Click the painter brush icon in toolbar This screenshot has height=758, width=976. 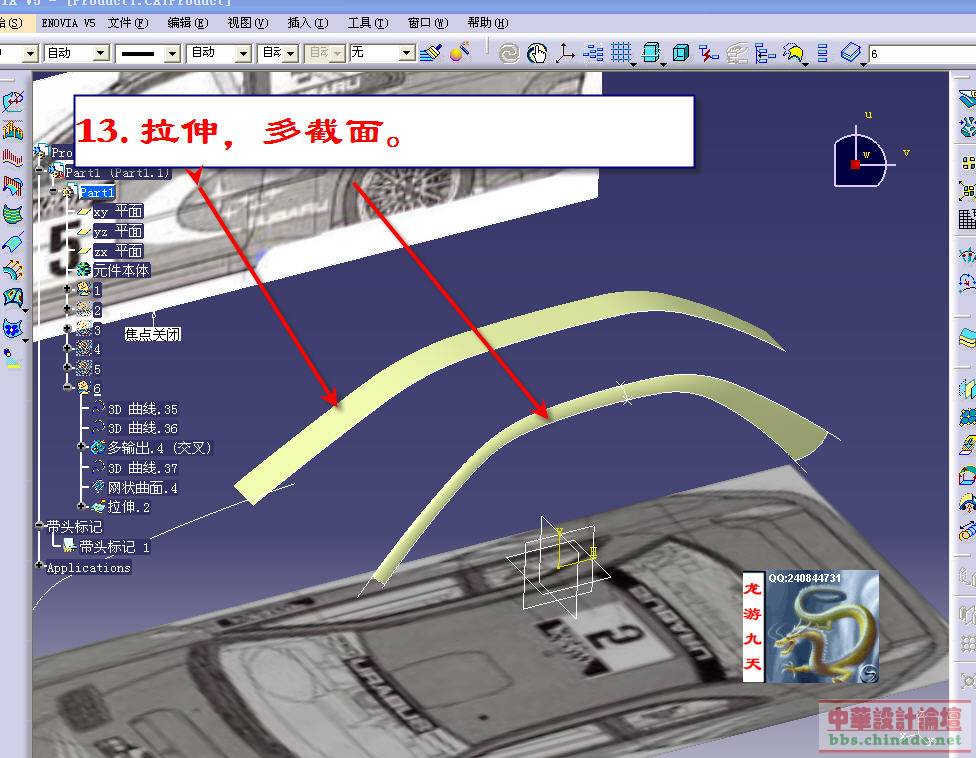tap(431, 53)
